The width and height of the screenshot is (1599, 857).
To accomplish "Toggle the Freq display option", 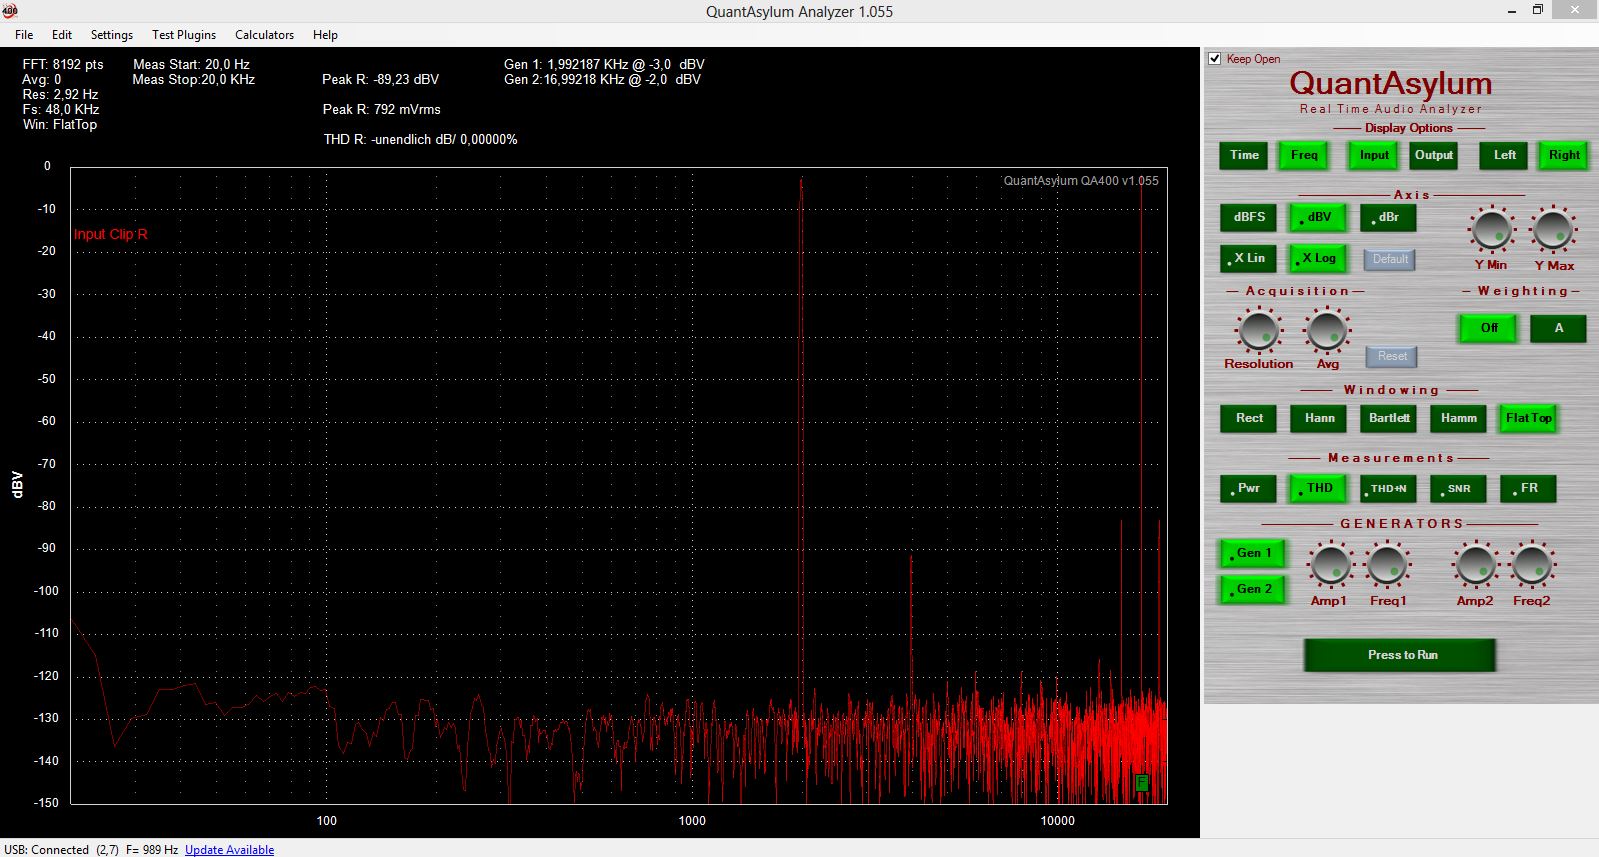I will click(x=1304, y=155).
